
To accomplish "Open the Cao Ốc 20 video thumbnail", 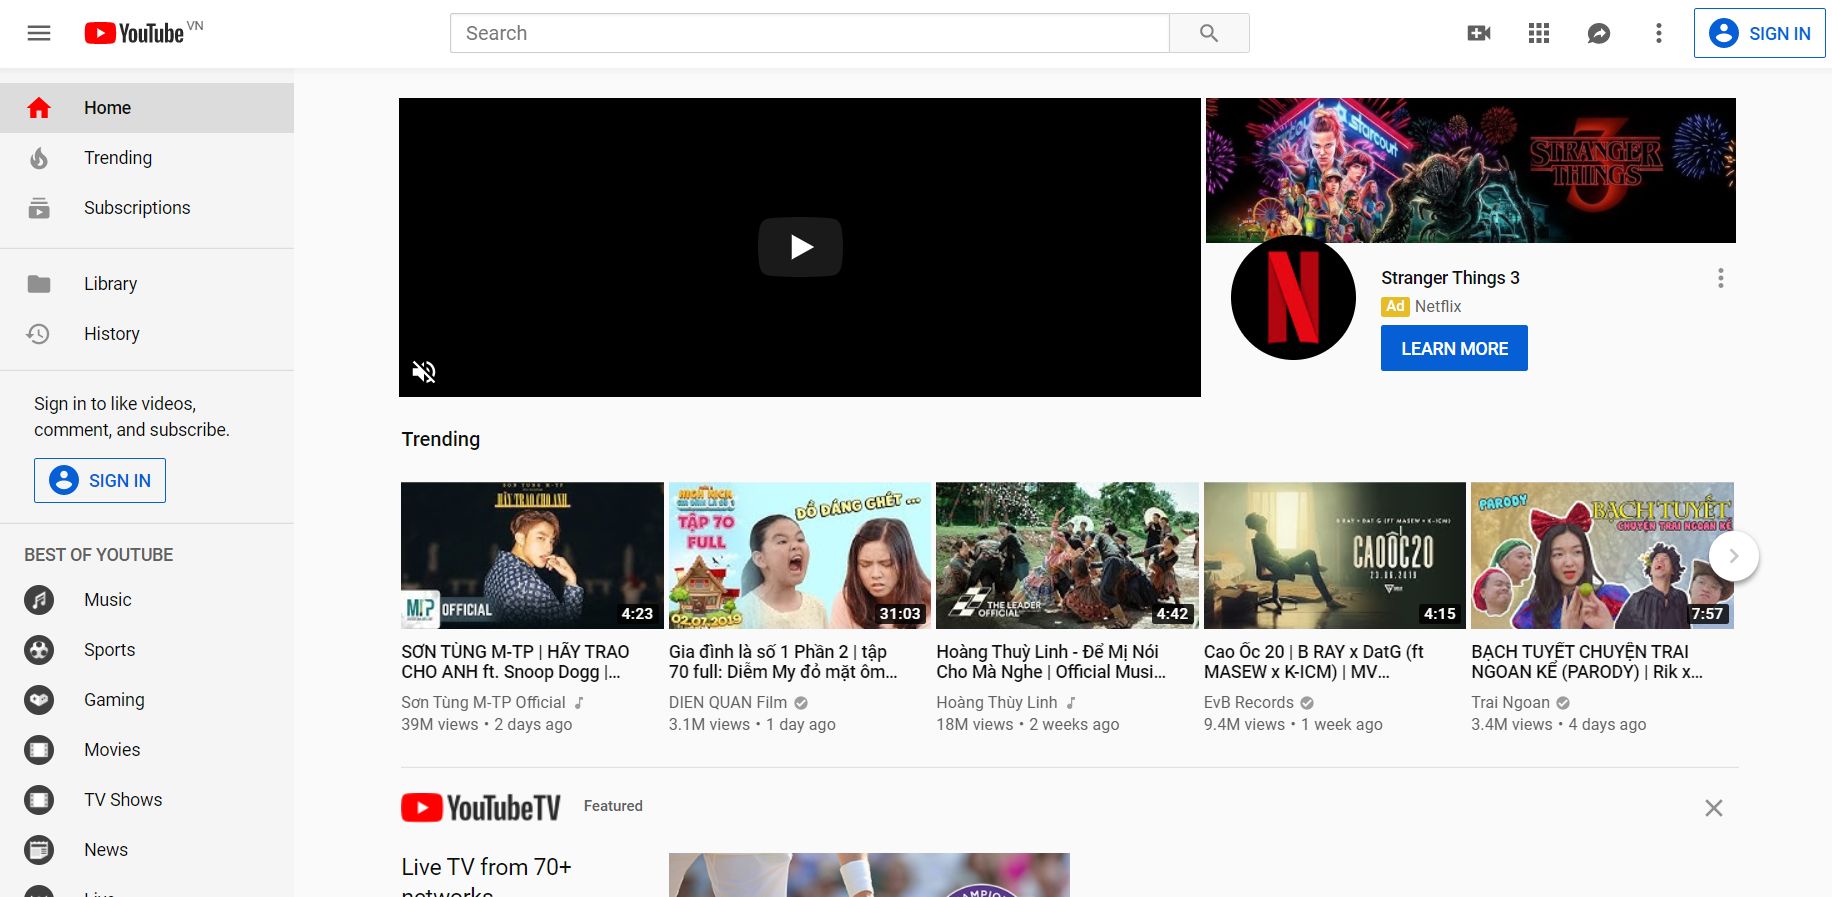I will pos(1334,555).
